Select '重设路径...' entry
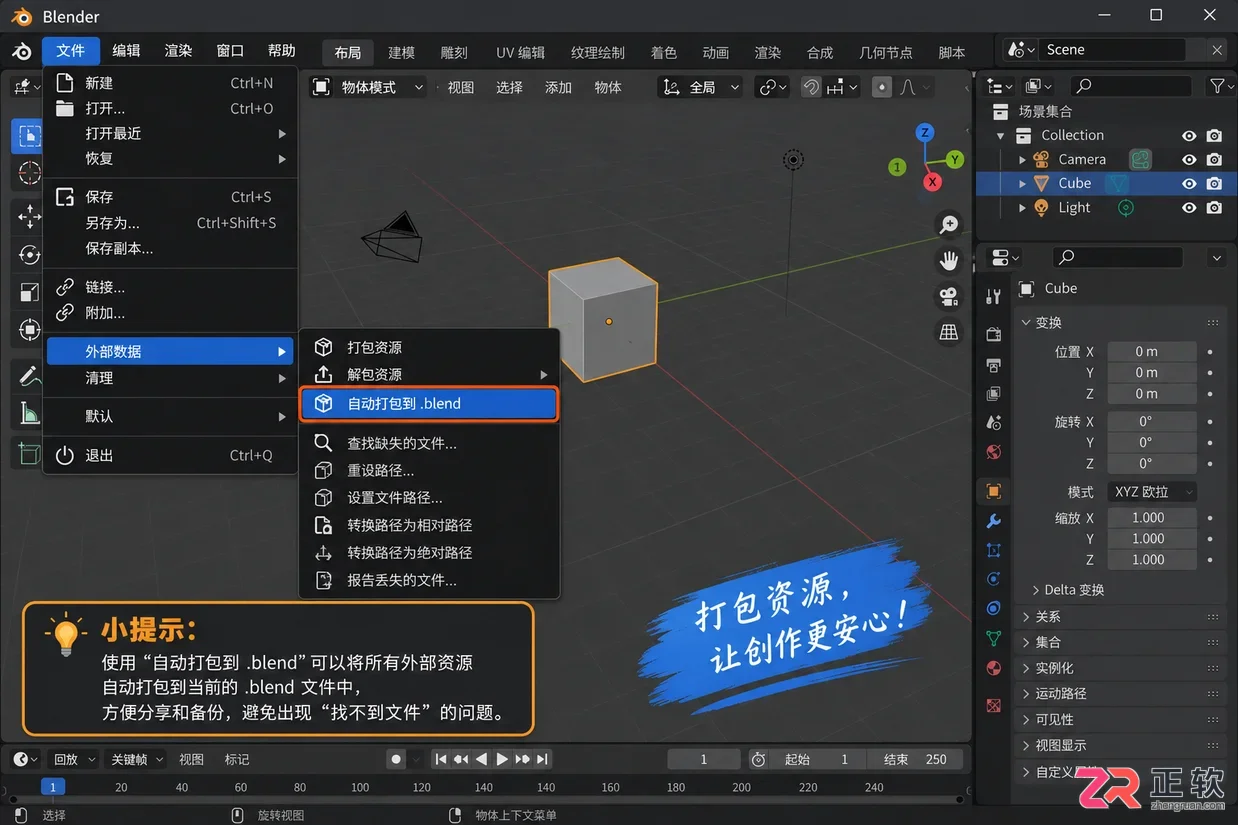The image size is (1238, 825). coord(428,470)
